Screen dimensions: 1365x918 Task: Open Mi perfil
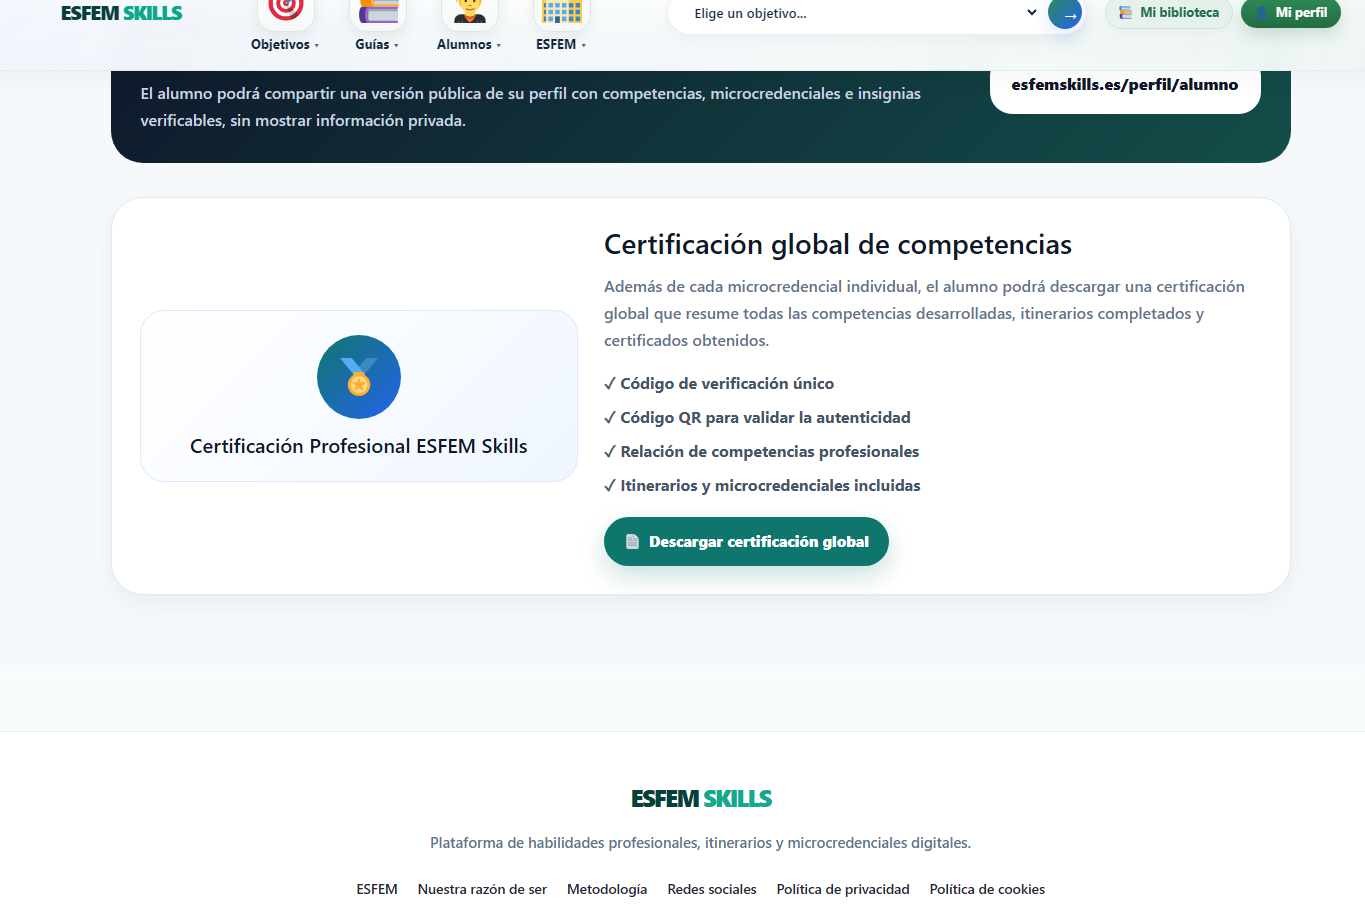click(1291, 13)
